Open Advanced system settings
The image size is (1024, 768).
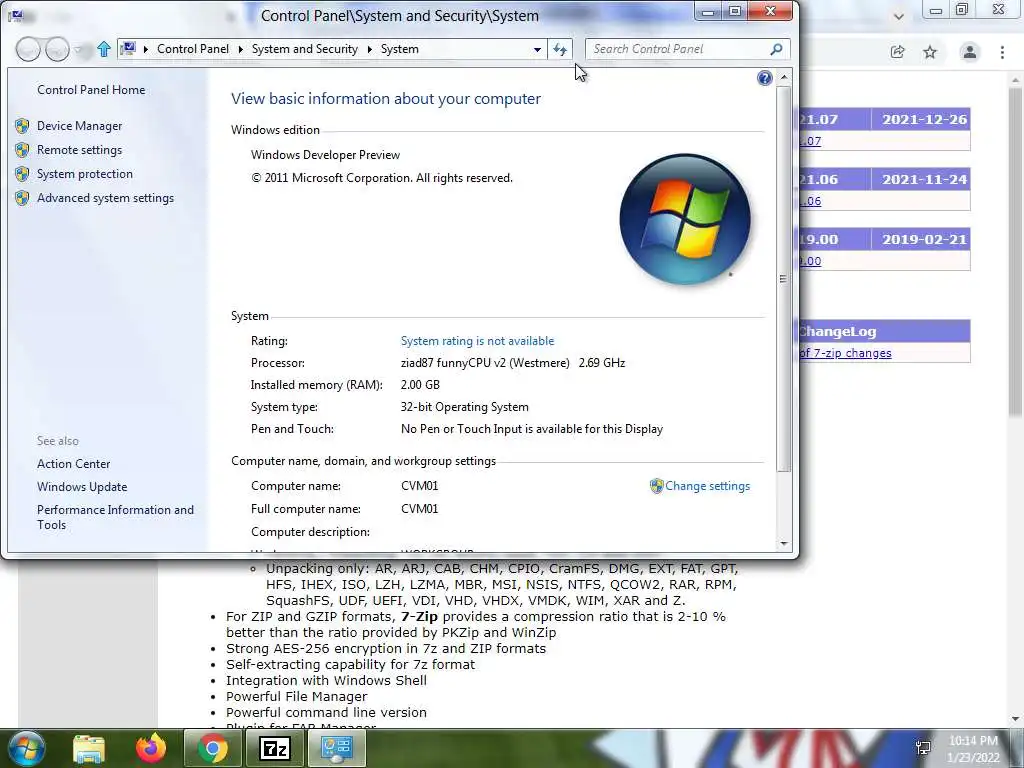105,198
